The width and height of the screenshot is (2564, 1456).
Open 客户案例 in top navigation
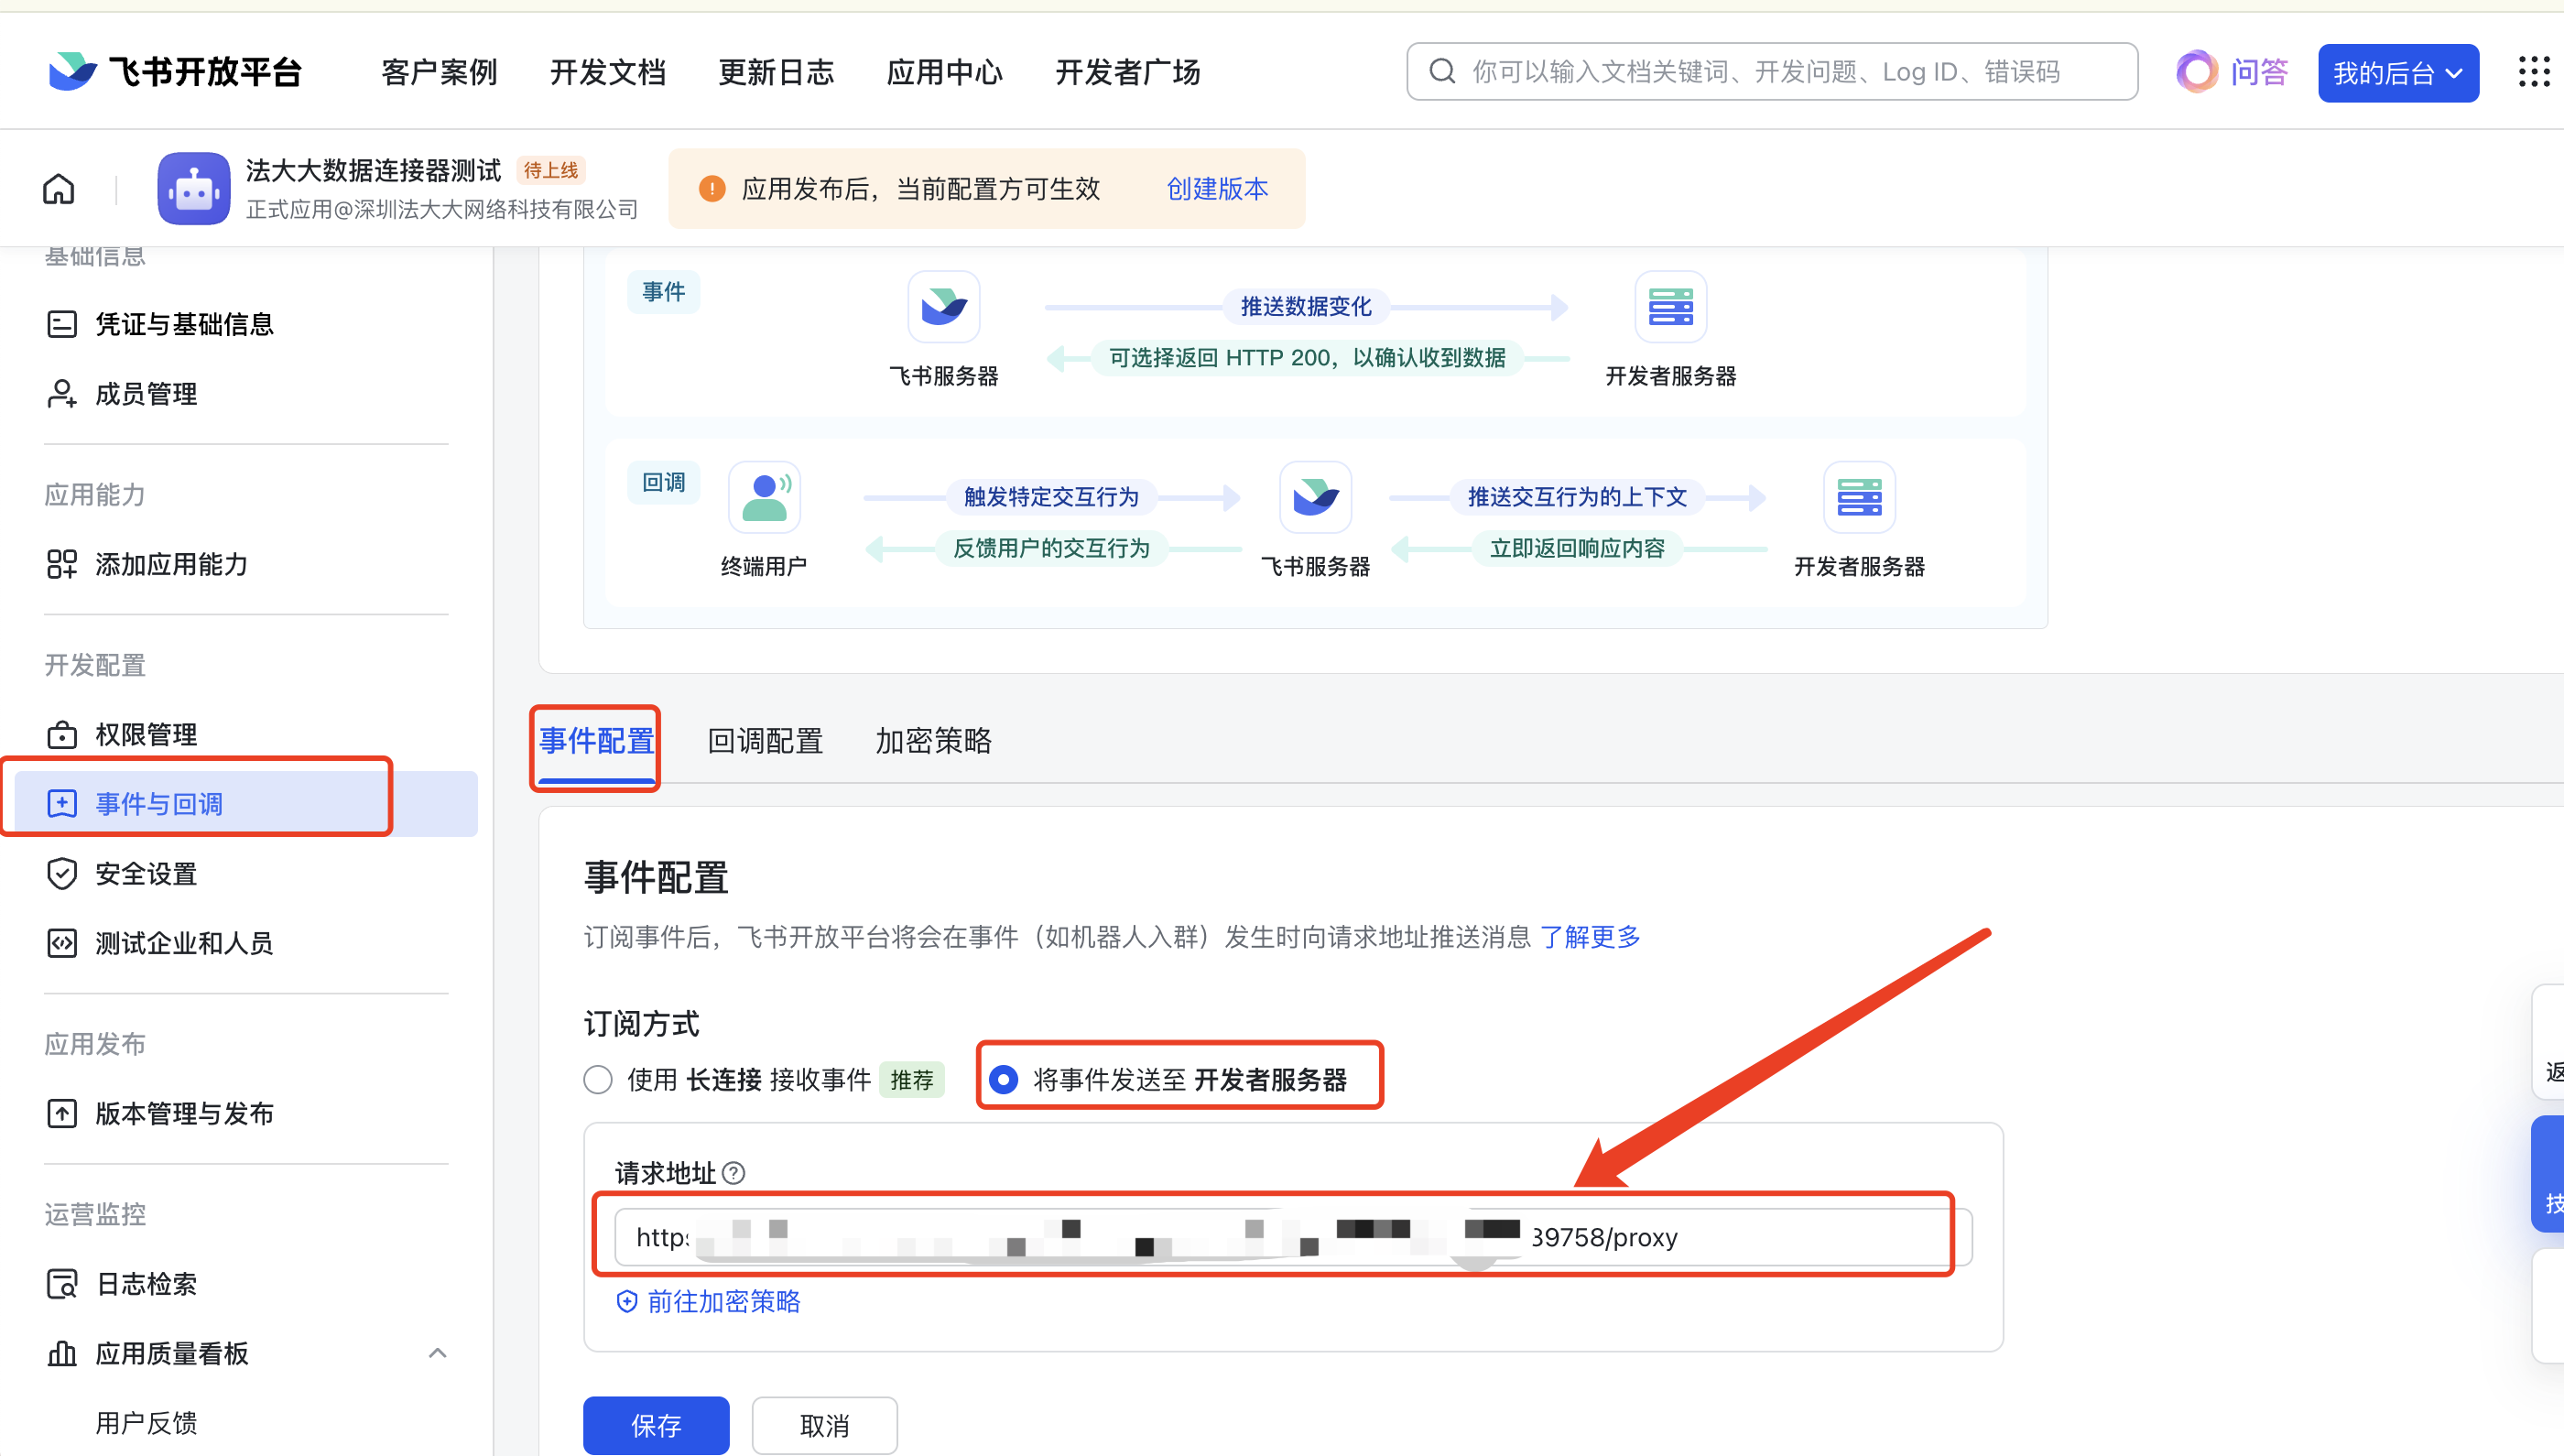pyautogui.click(x=439, y=72)
